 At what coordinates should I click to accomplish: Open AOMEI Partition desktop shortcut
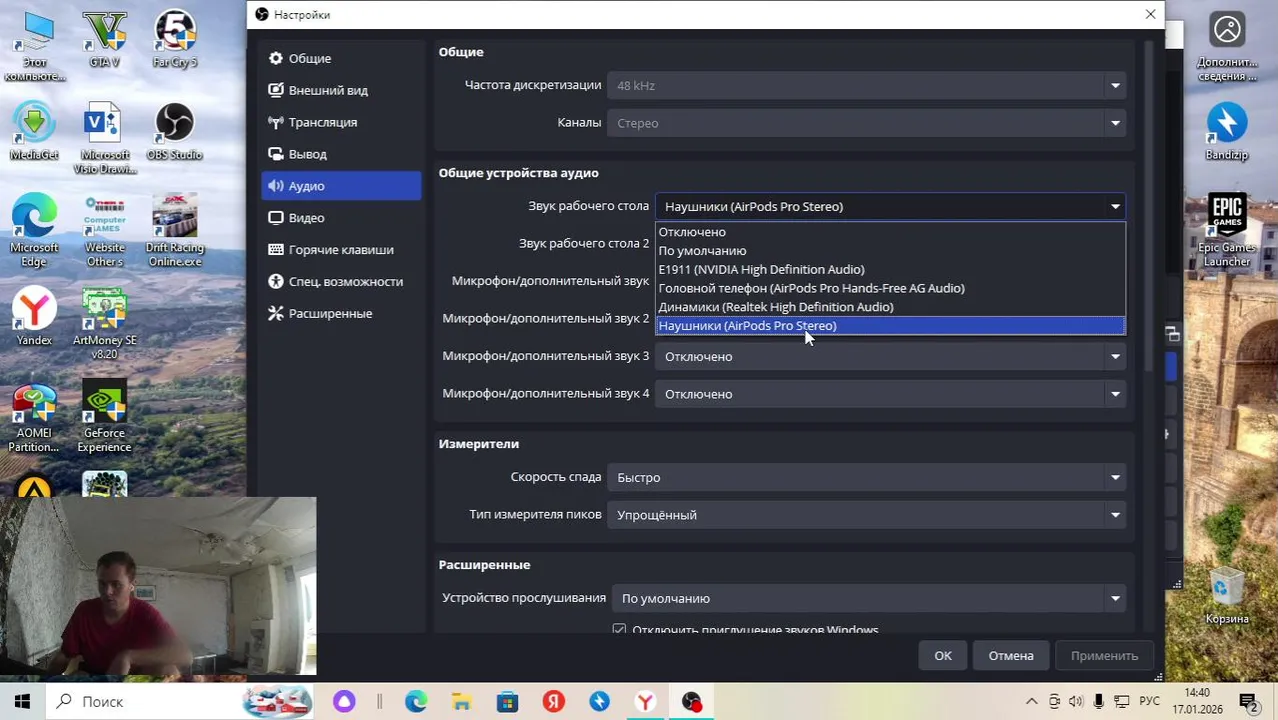tap(34, 417)
